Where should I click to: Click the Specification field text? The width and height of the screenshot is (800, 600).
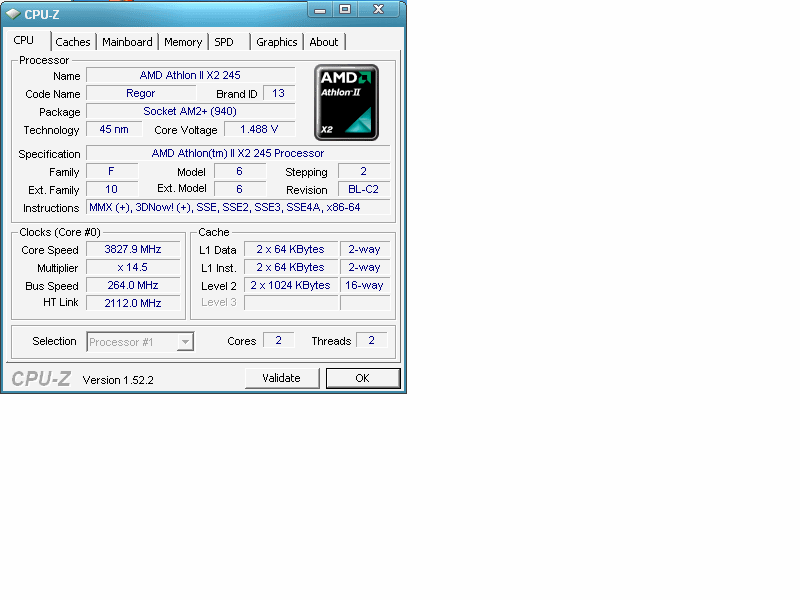point(238,153)
